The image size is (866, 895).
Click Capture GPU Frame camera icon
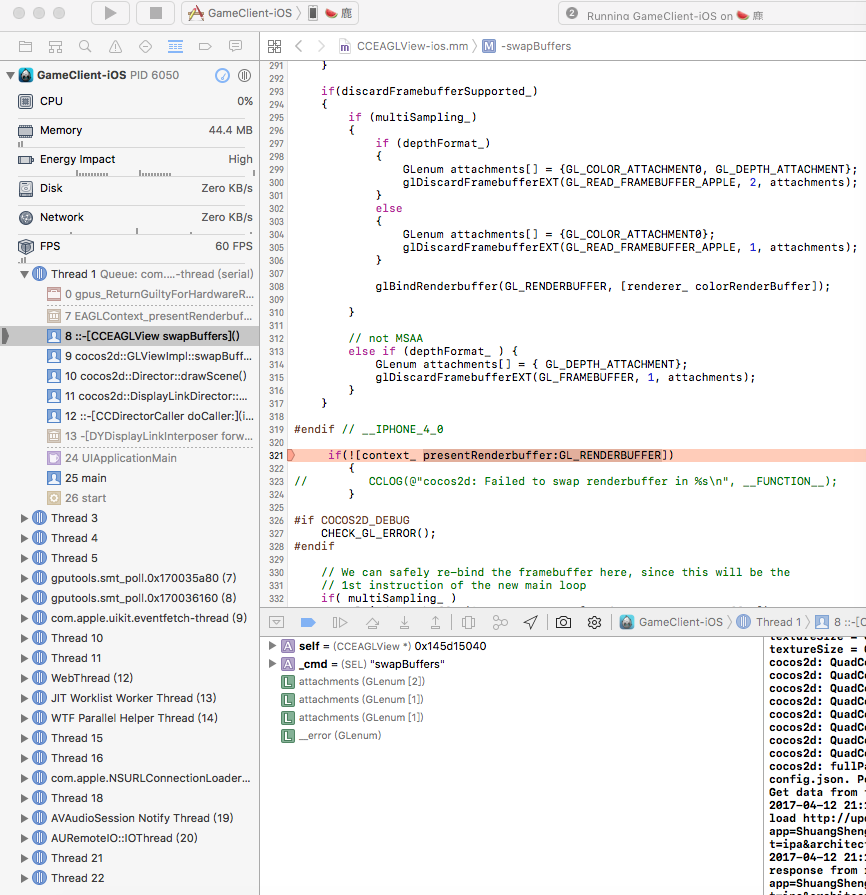pos(563,622)
